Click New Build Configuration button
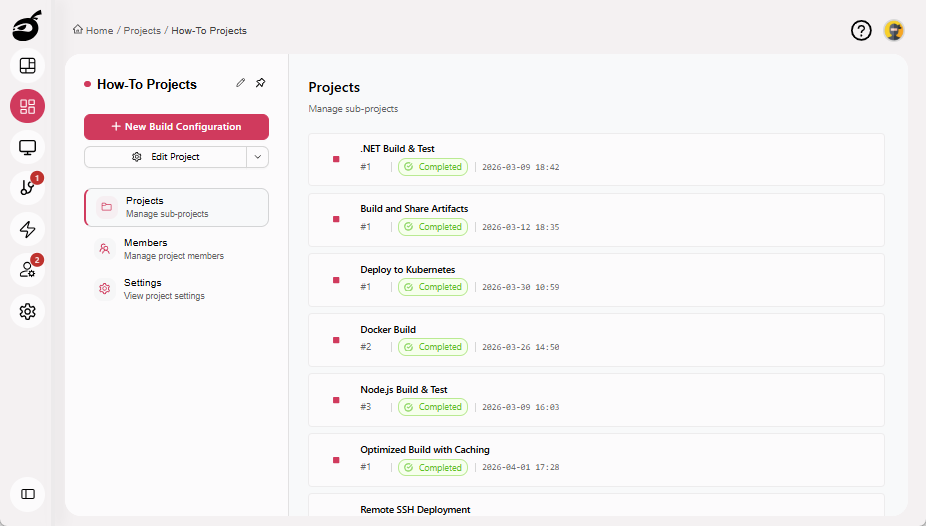The height and width of the screenshot is (526, 926). pyautogui.click(x=177, y=127)
